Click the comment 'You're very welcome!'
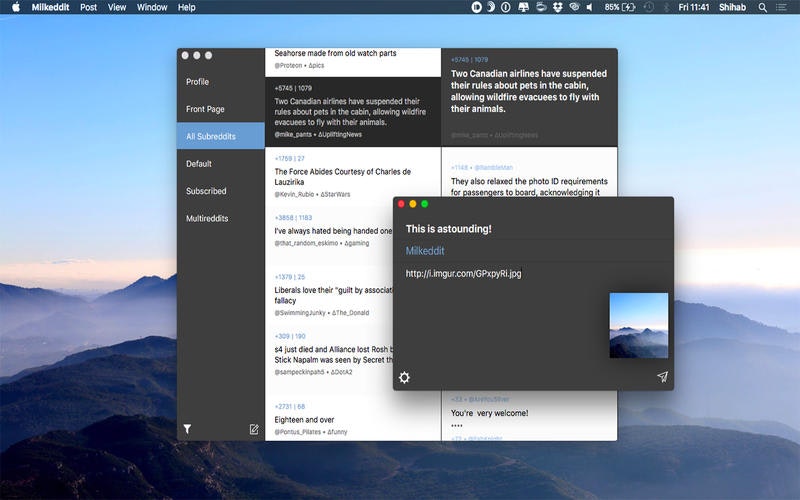The height and width of the screenshot is (500, 800). tap(489, 413)
